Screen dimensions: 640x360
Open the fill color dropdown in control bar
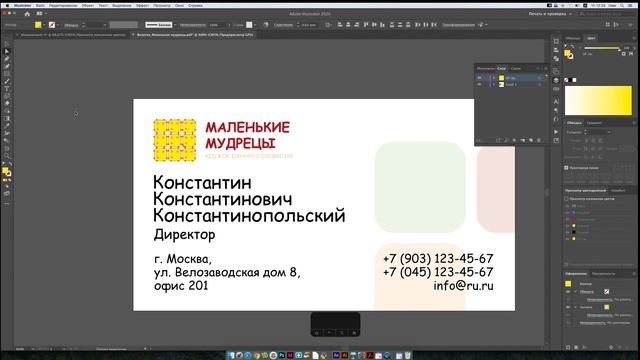[x=44, y=25]
